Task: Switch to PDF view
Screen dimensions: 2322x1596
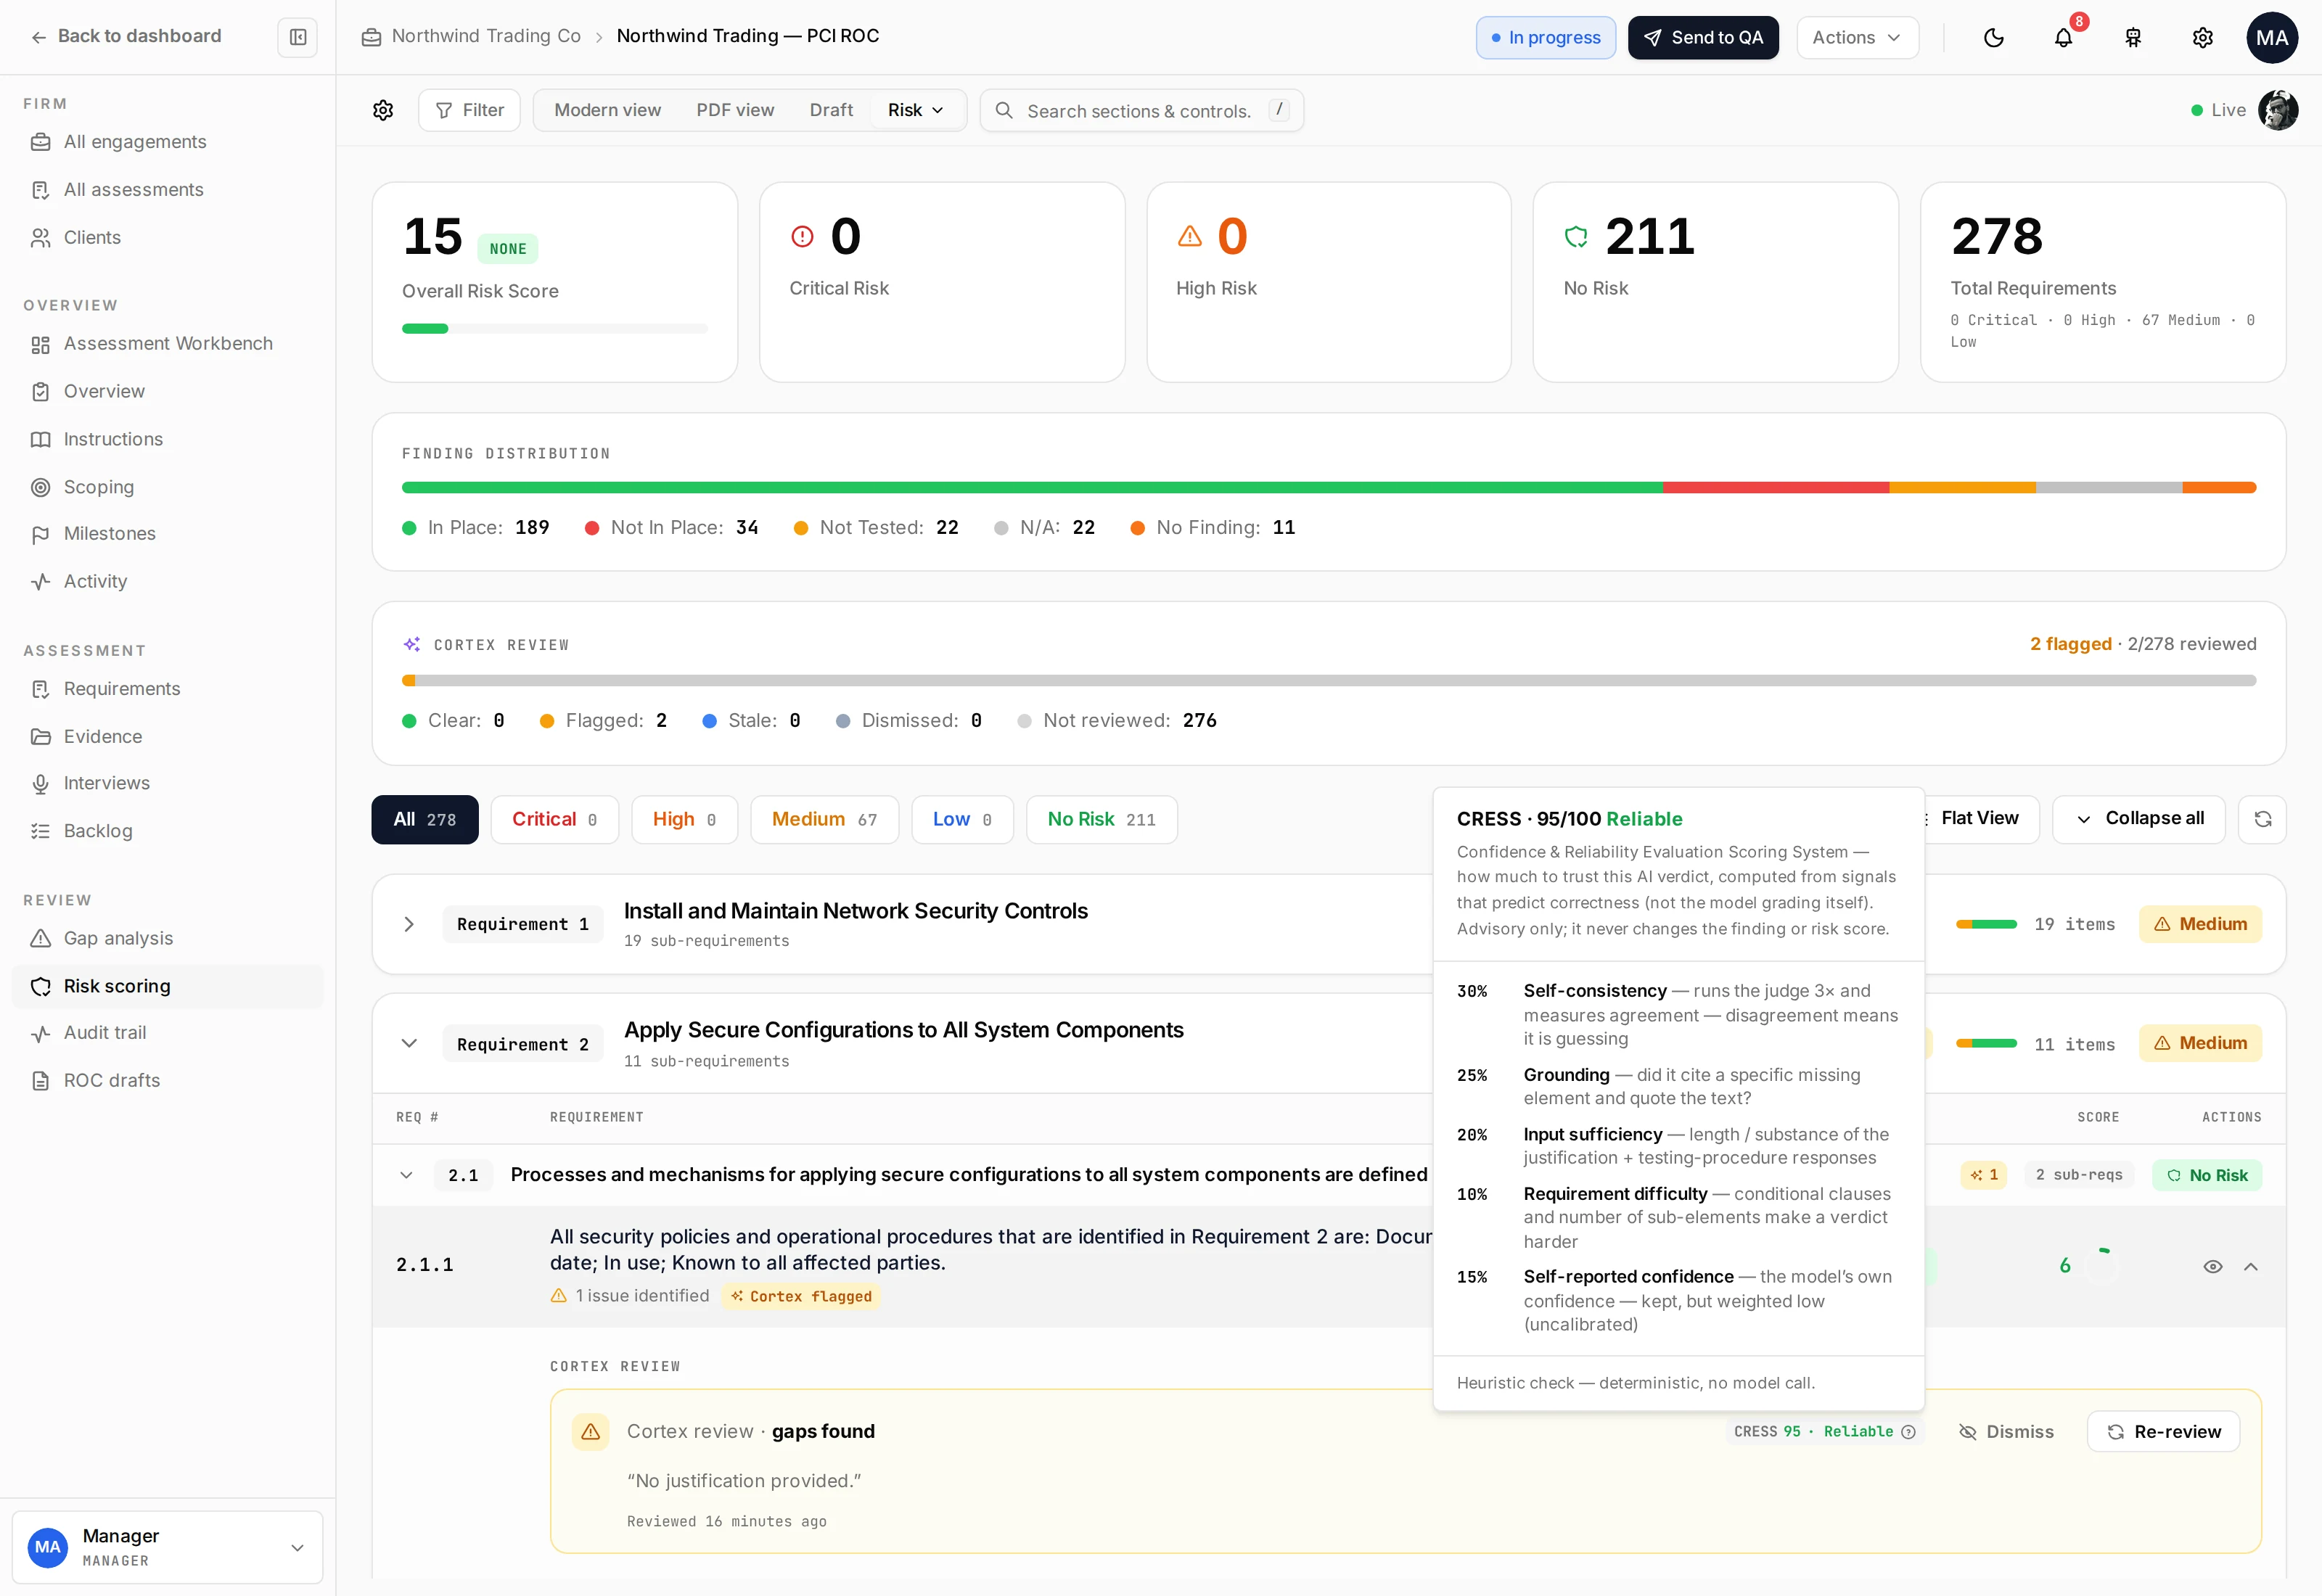Action: point(735,110)
